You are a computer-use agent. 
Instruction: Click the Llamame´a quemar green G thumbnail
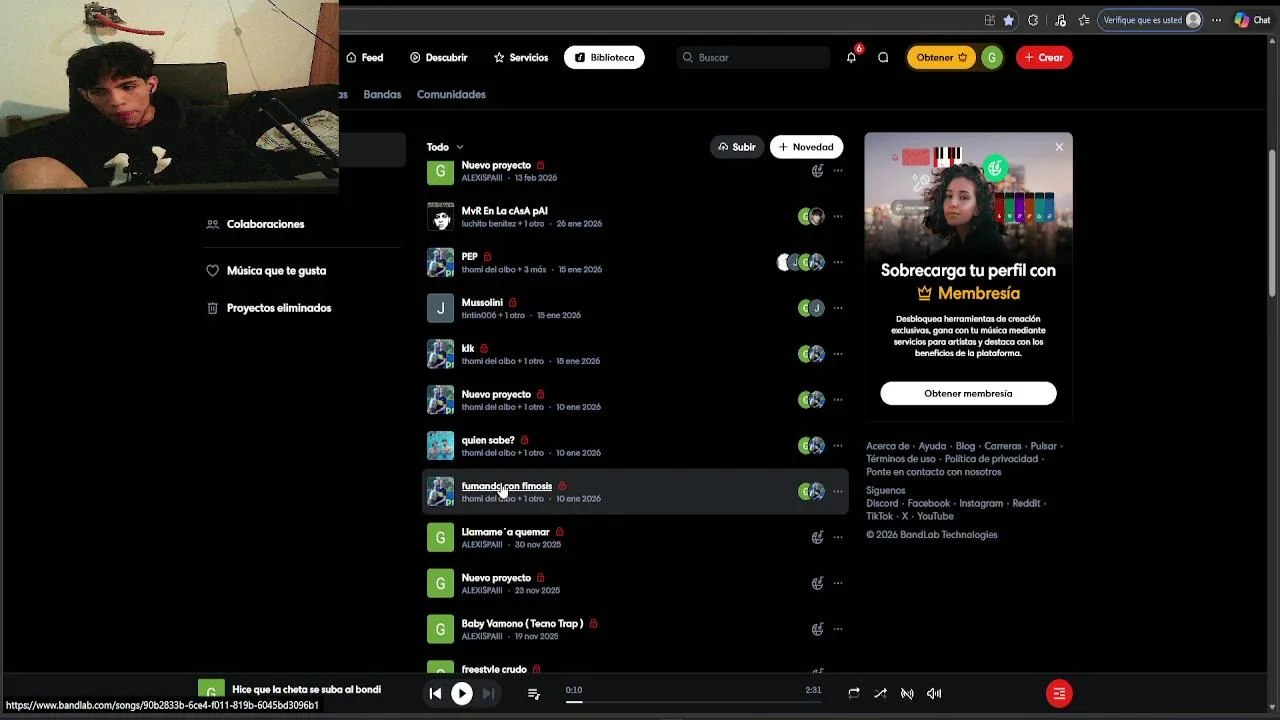440,537
